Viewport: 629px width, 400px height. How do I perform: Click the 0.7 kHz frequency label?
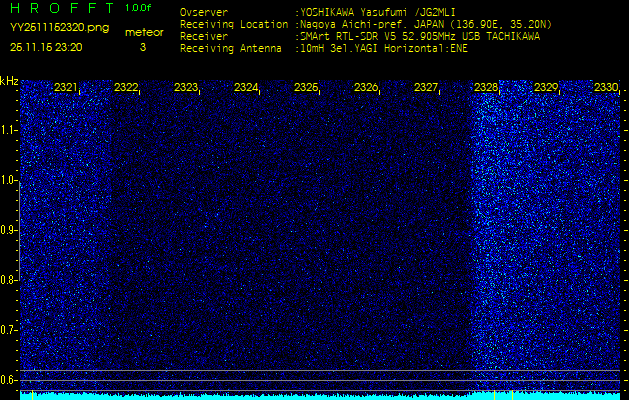tap(8, 330)
